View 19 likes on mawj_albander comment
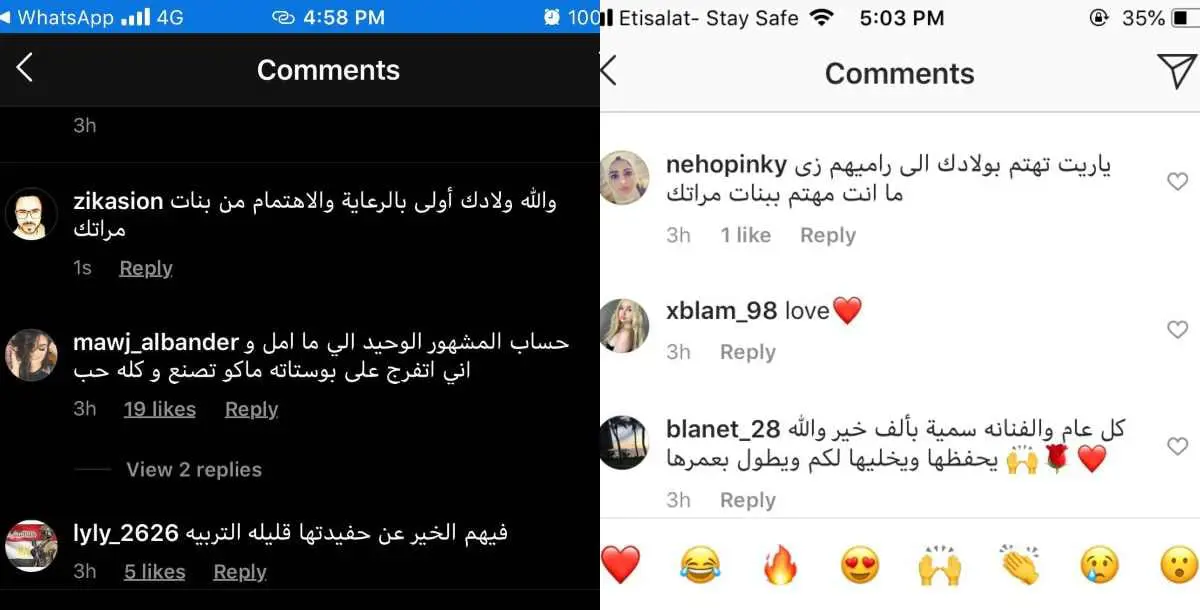The width and height of the screenshot is (1200, 610). click(160, 409)
